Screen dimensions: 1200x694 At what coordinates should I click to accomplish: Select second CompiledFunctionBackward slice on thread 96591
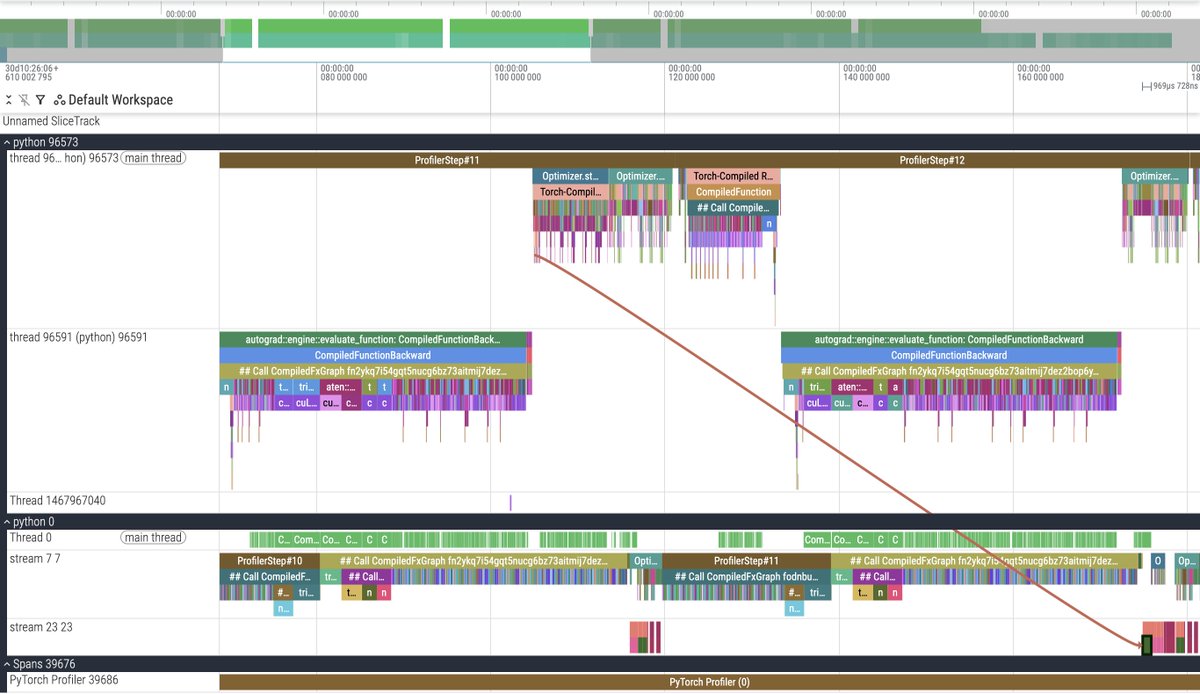point(951,355)
